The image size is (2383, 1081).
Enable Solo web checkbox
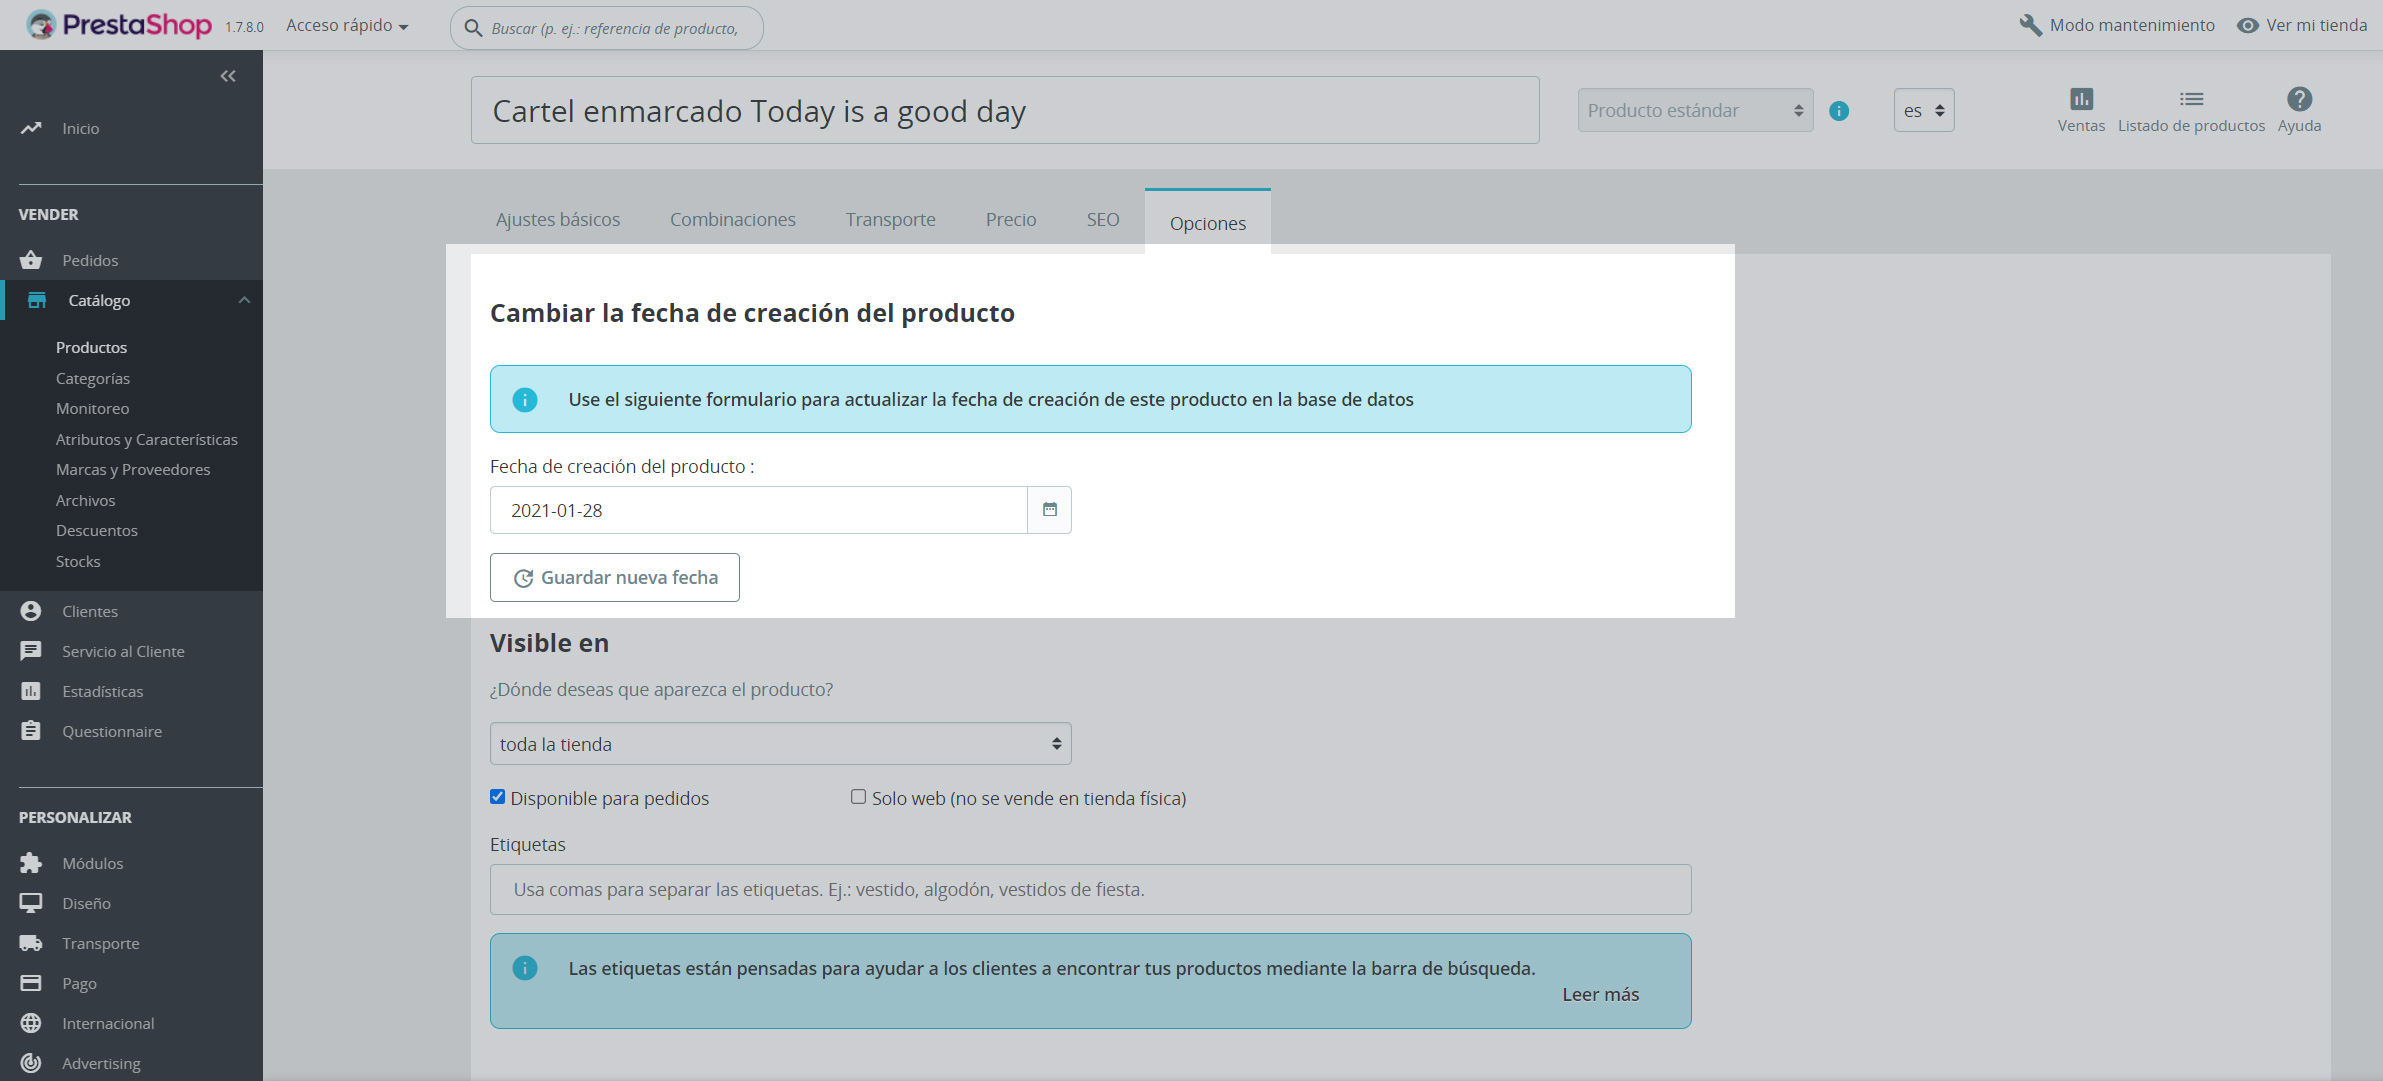858,797
